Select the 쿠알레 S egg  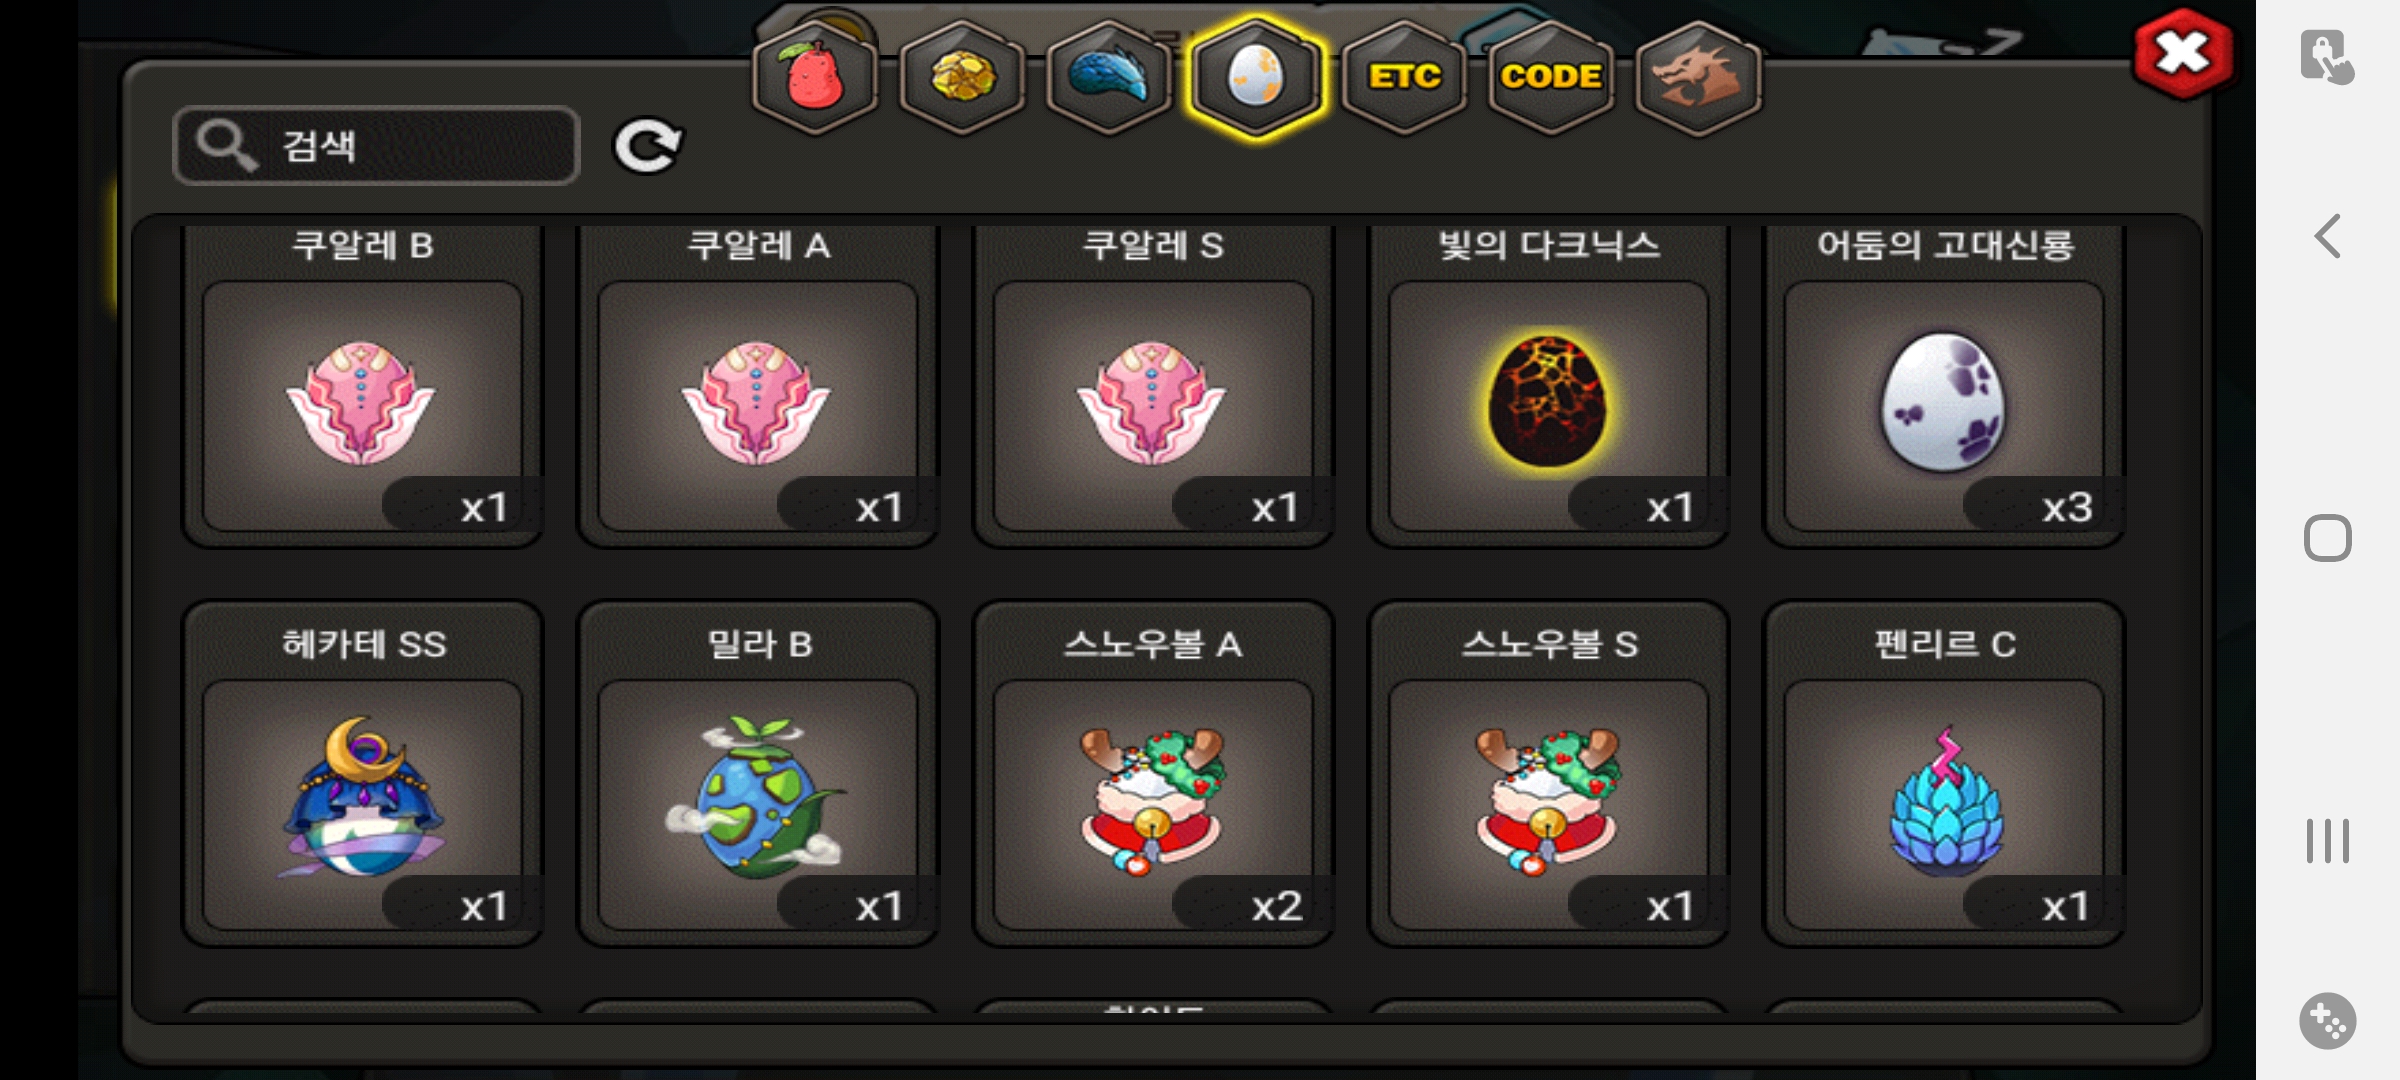click(1152, 386)
